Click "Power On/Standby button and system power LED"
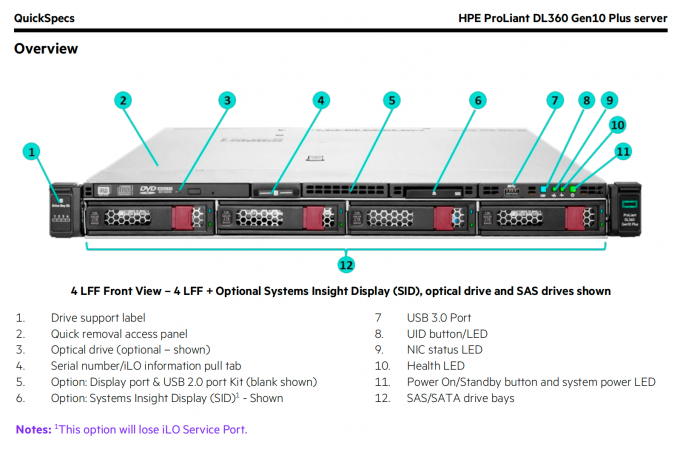Image resolution: width=680 pixels, height=456 pixels. tap(531, 382)
